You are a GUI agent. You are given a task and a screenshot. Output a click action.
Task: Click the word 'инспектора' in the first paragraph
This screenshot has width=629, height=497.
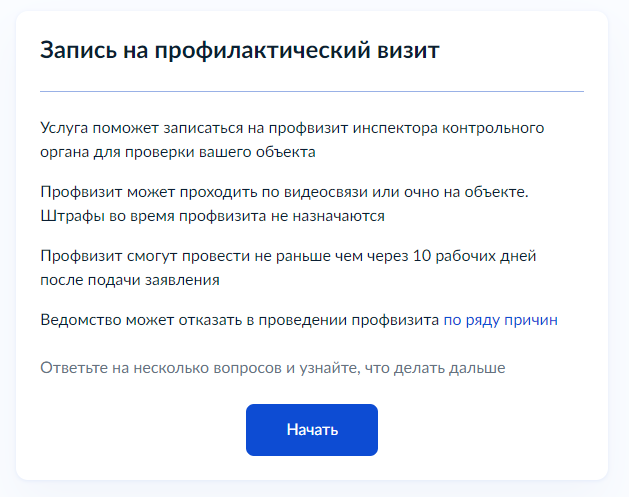coord(395,128)
